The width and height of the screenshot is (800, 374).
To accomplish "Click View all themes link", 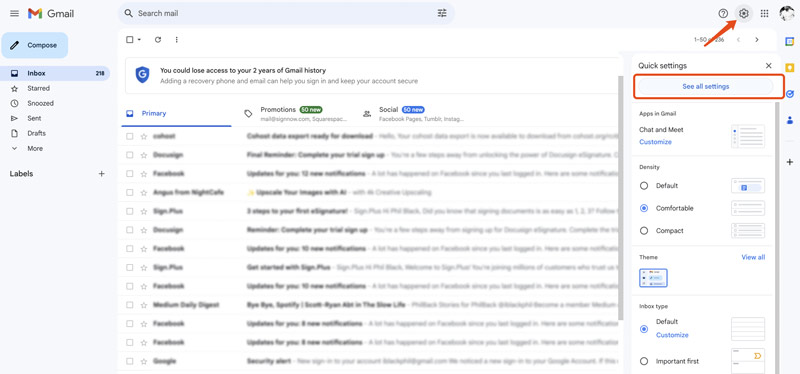I will click(753, 257).
